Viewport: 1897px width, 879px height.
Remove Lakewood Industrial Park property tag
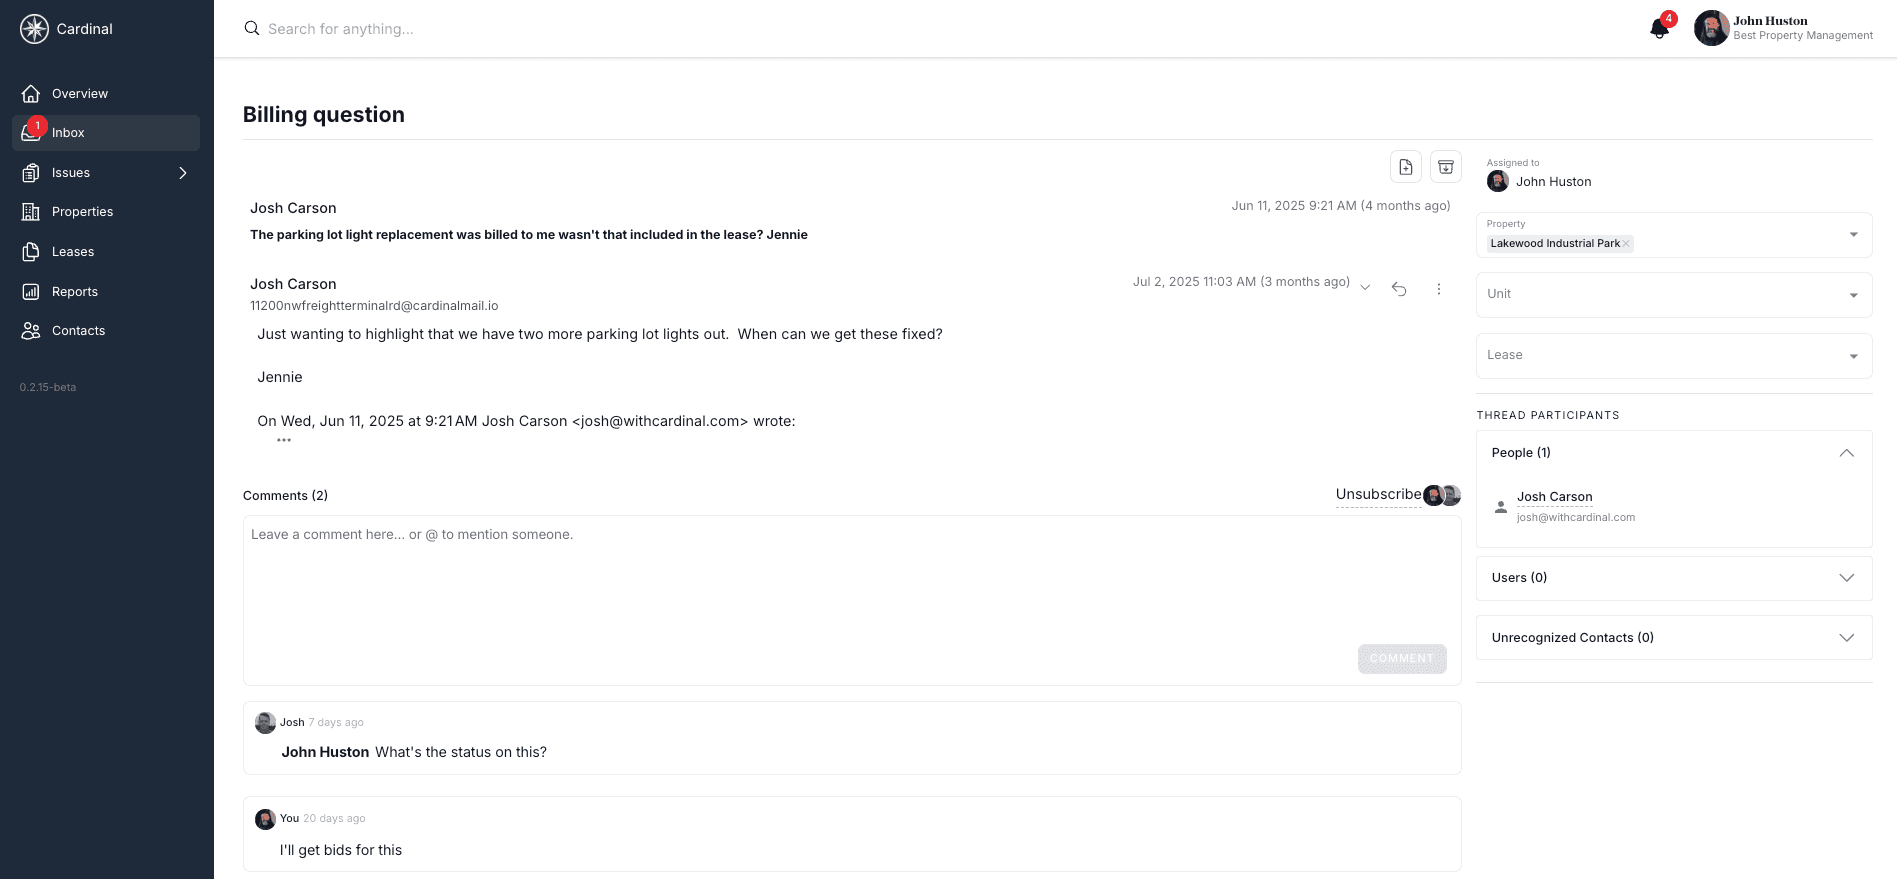click(x=1626, y=243)
